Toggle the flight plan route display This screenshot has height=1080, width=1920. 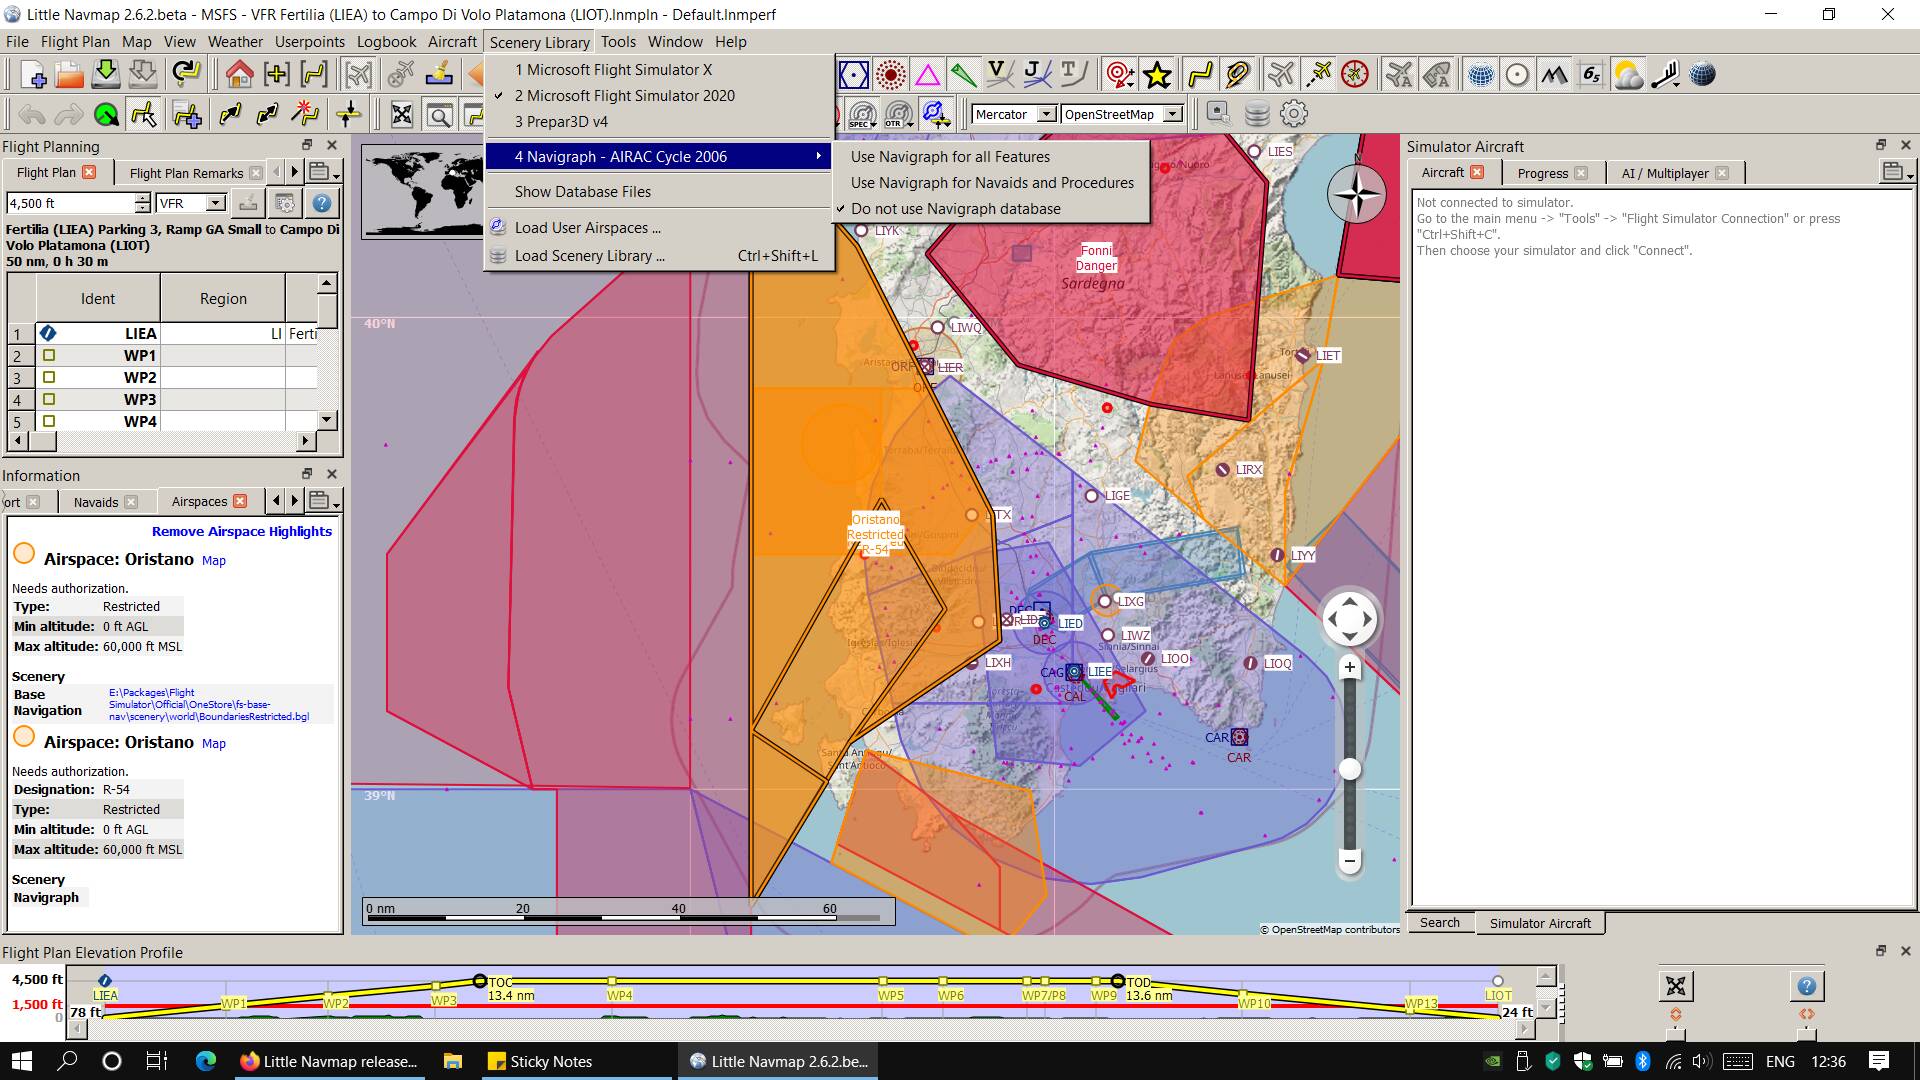pos(1200,75)
